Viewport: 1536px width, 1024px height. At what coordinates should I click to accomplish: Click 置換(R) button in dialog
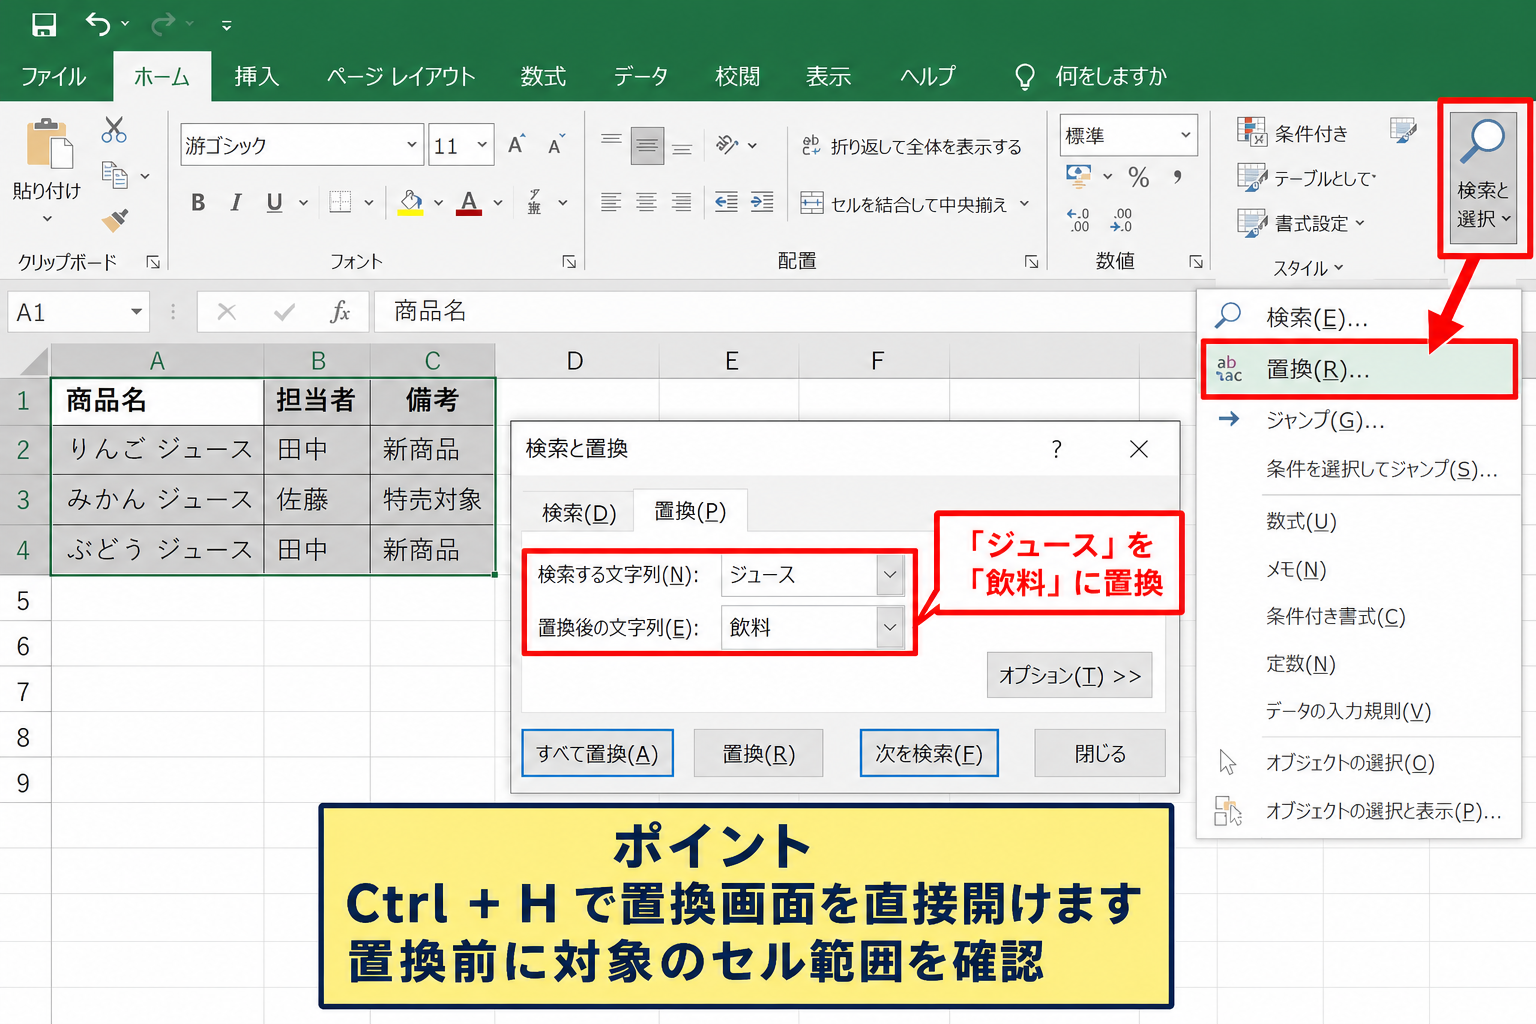click(x=758, y=753)
